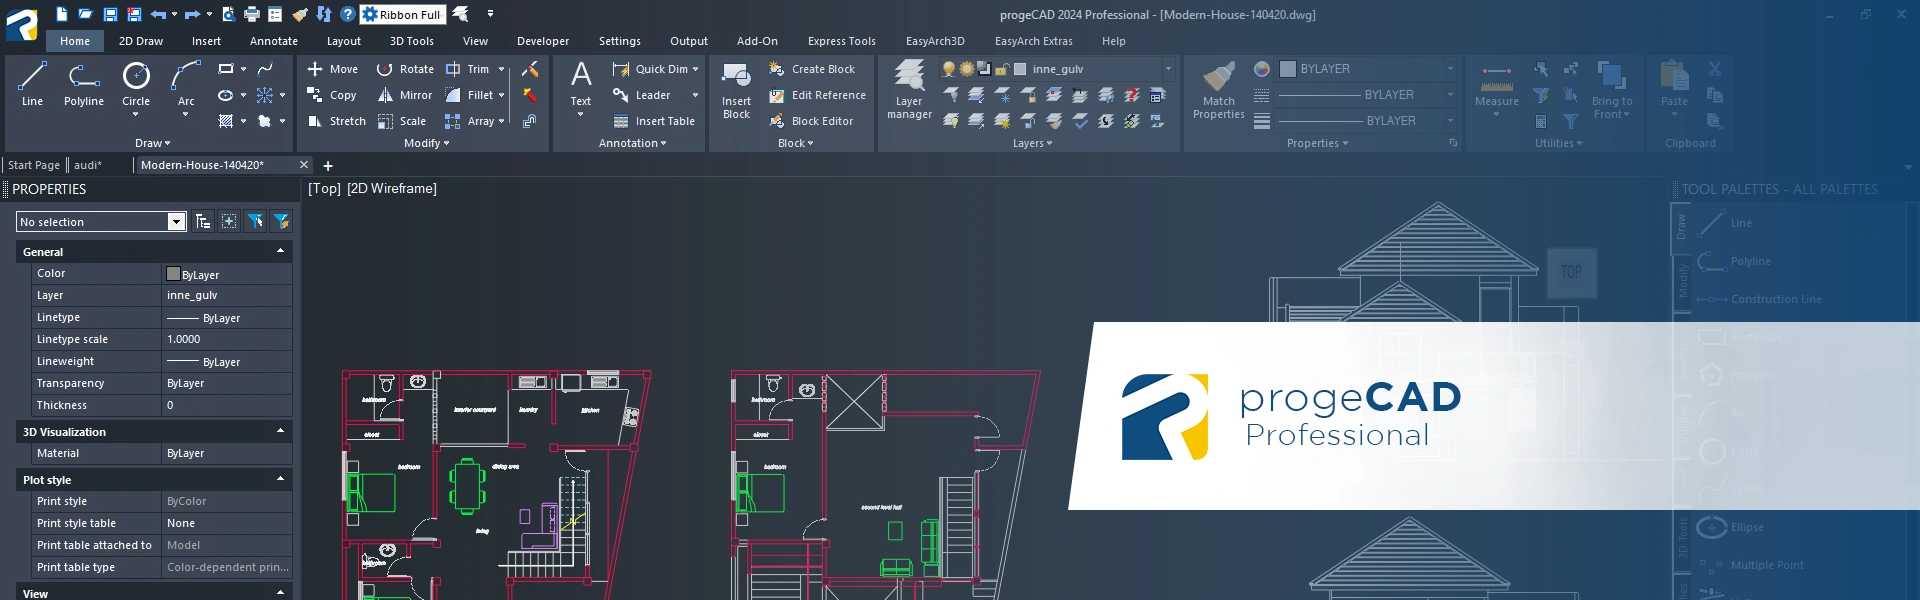The height and width of the screenshot is (600, 1920).
Task: Click the ByLayer color swatch in Properties
Action: pos(173,274)
